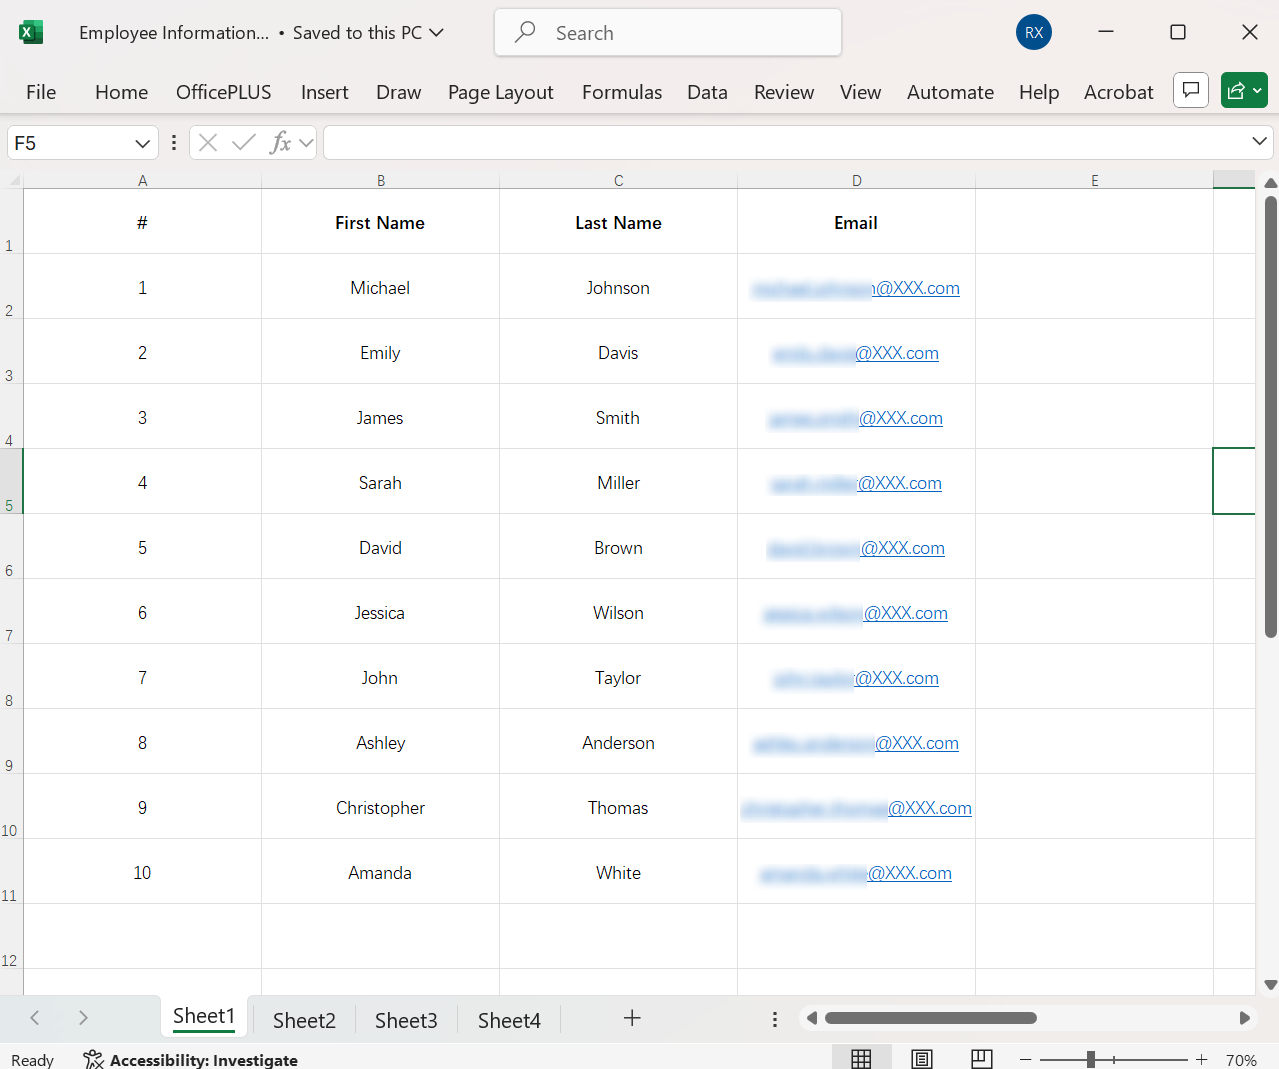
Task: Open the Name Box dropdown arrow
Action: coord(142,142)
